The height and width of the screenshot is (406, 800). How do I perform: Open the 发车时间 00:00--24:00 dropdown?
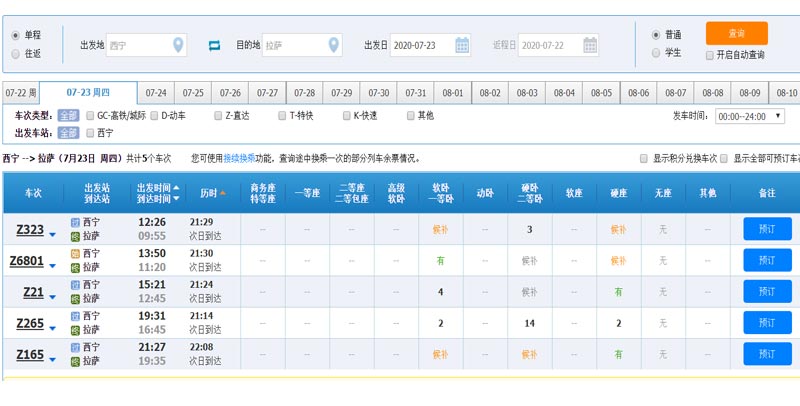[749, 116]
